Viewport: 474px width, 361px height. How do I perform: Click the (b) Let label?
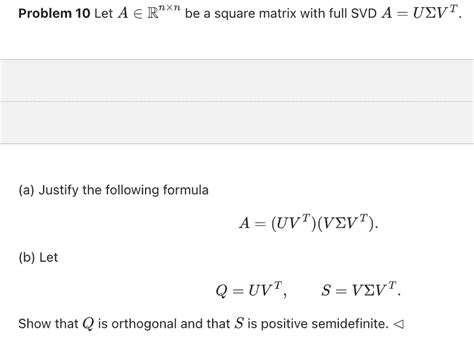(38, 258)
